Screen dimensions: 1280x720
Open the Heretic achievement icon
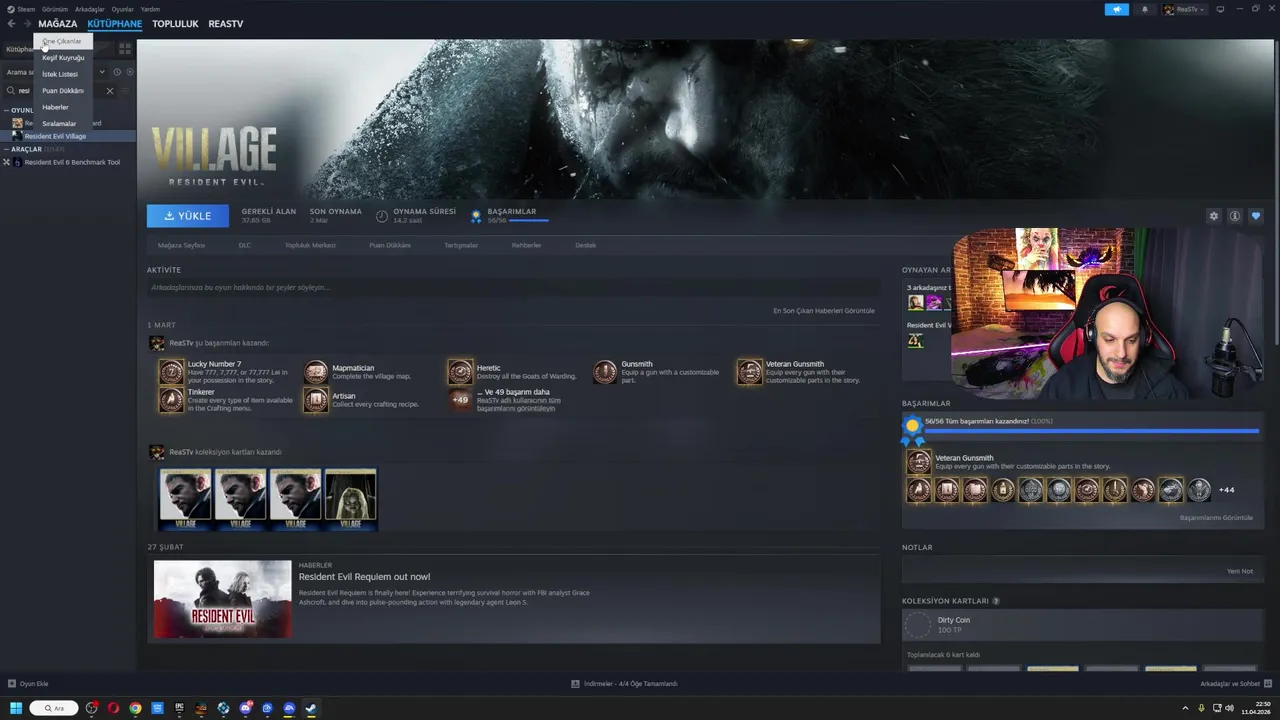pos(460,372)
